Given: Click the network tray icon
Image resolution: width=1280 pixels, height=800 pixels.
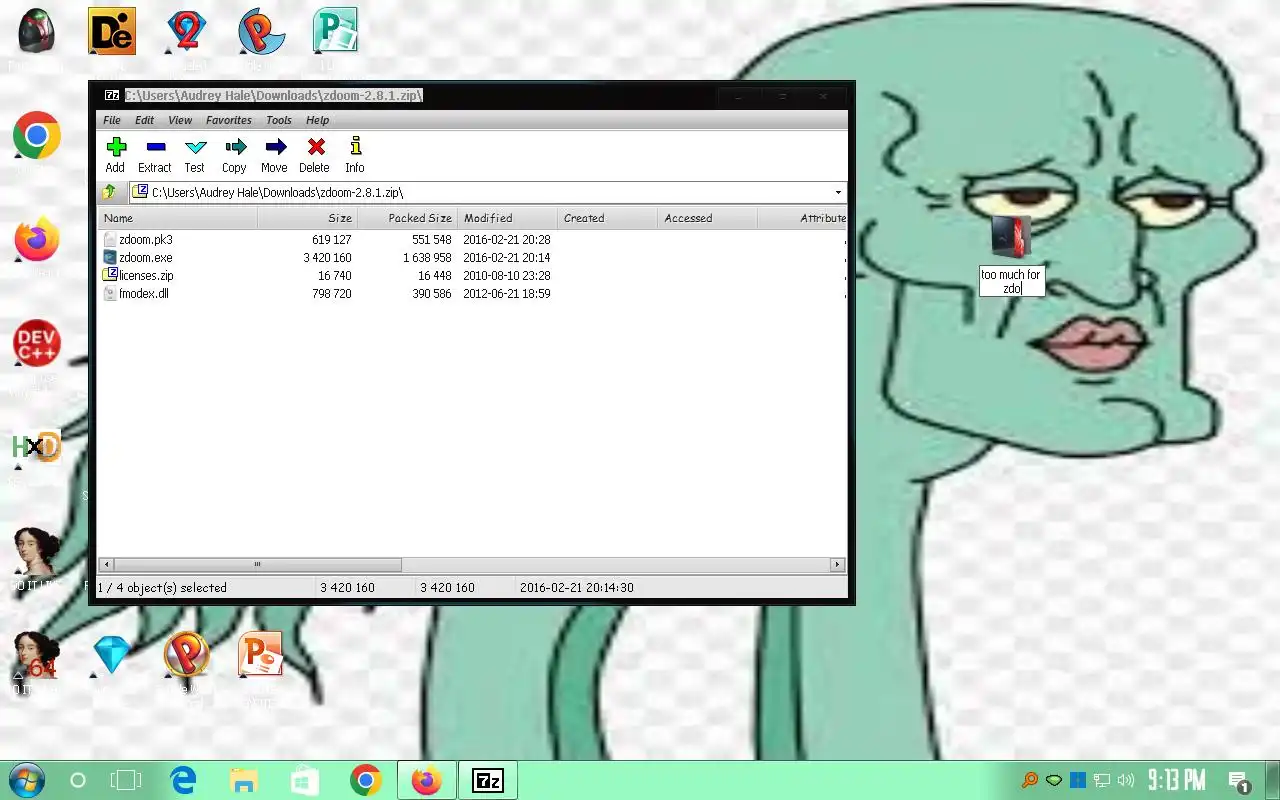Looking at the screenshot, I should tap(1102, 780).
